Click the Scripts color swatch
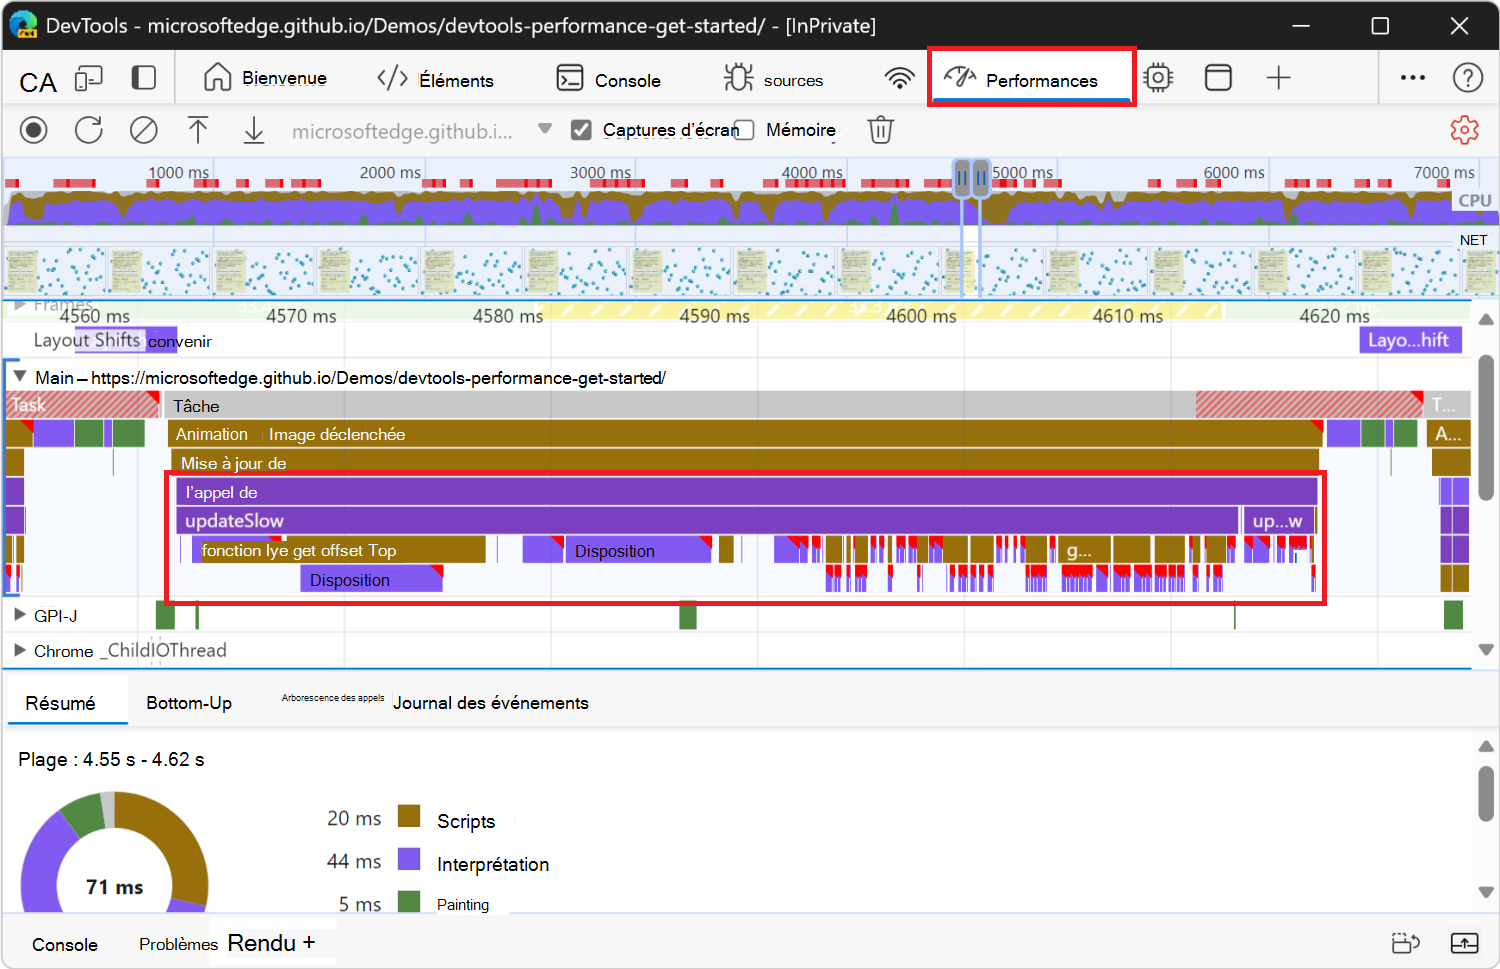 coord(409,816)
